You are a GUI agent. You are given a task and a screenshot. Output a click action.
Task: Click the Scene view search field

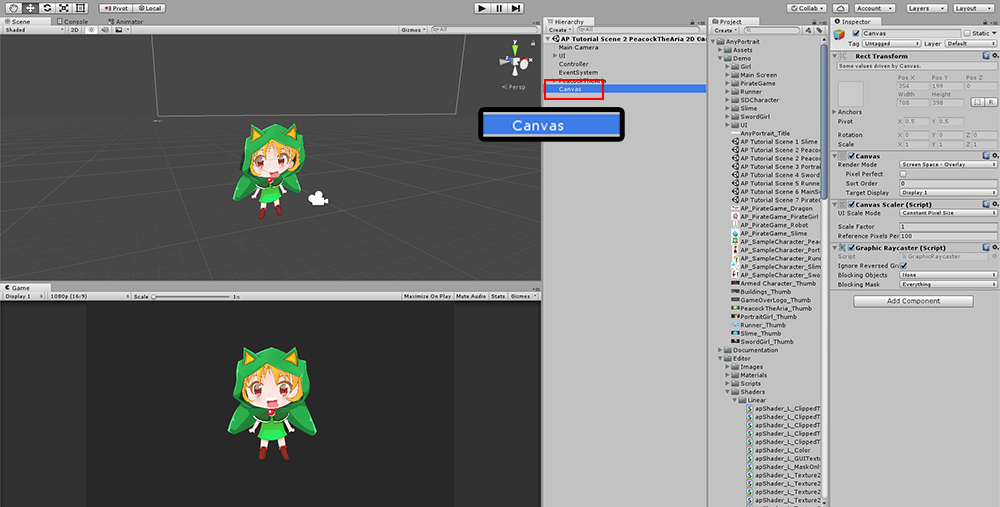(x=483, y=29)
